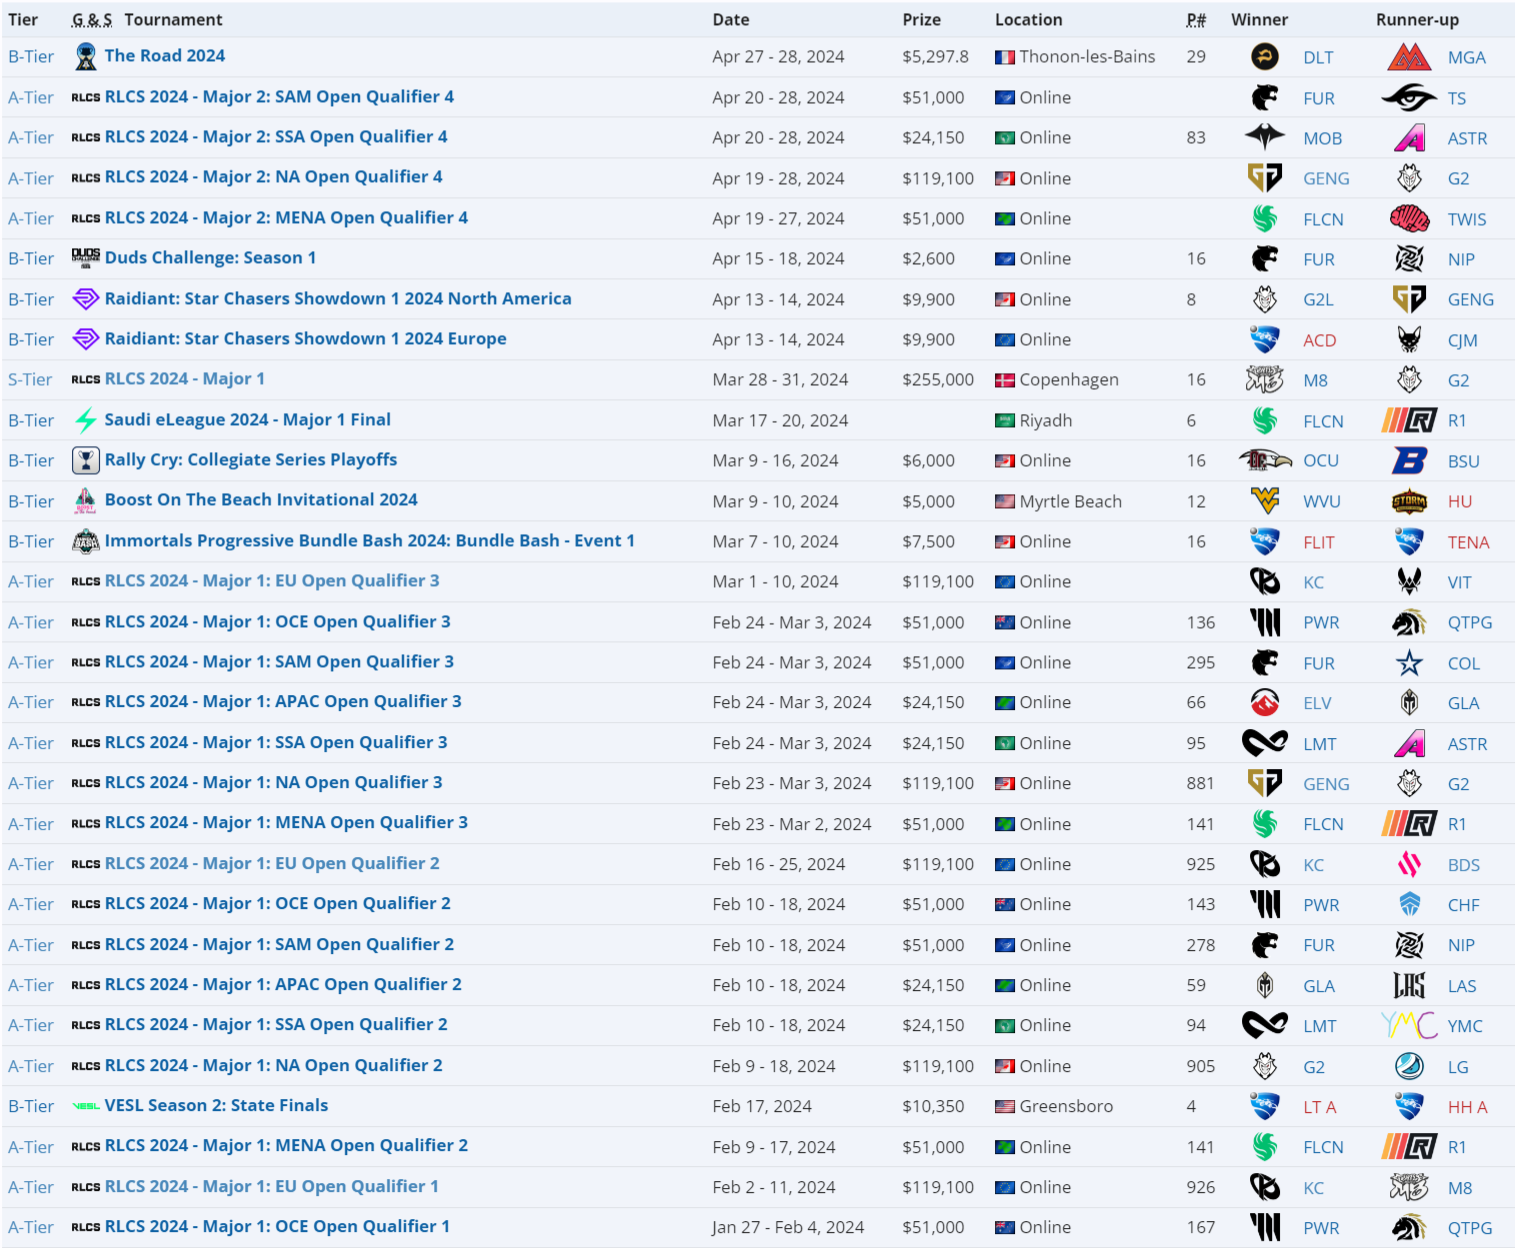This screenshot has width=1515, height=1248.
Task: Open Duds Challenge: Season 1 link
Action: click(x=211, y=258)
